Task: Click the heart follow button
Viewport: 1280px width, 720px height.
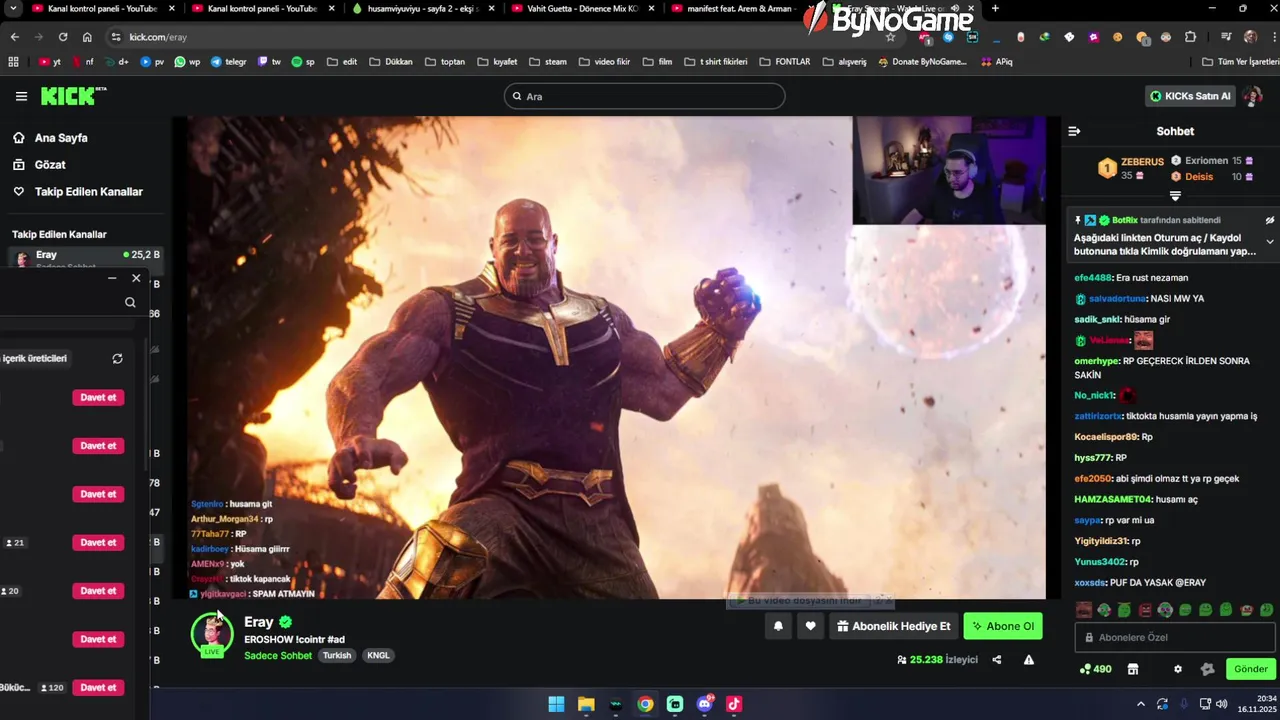Action: click(x=810, y=626)
